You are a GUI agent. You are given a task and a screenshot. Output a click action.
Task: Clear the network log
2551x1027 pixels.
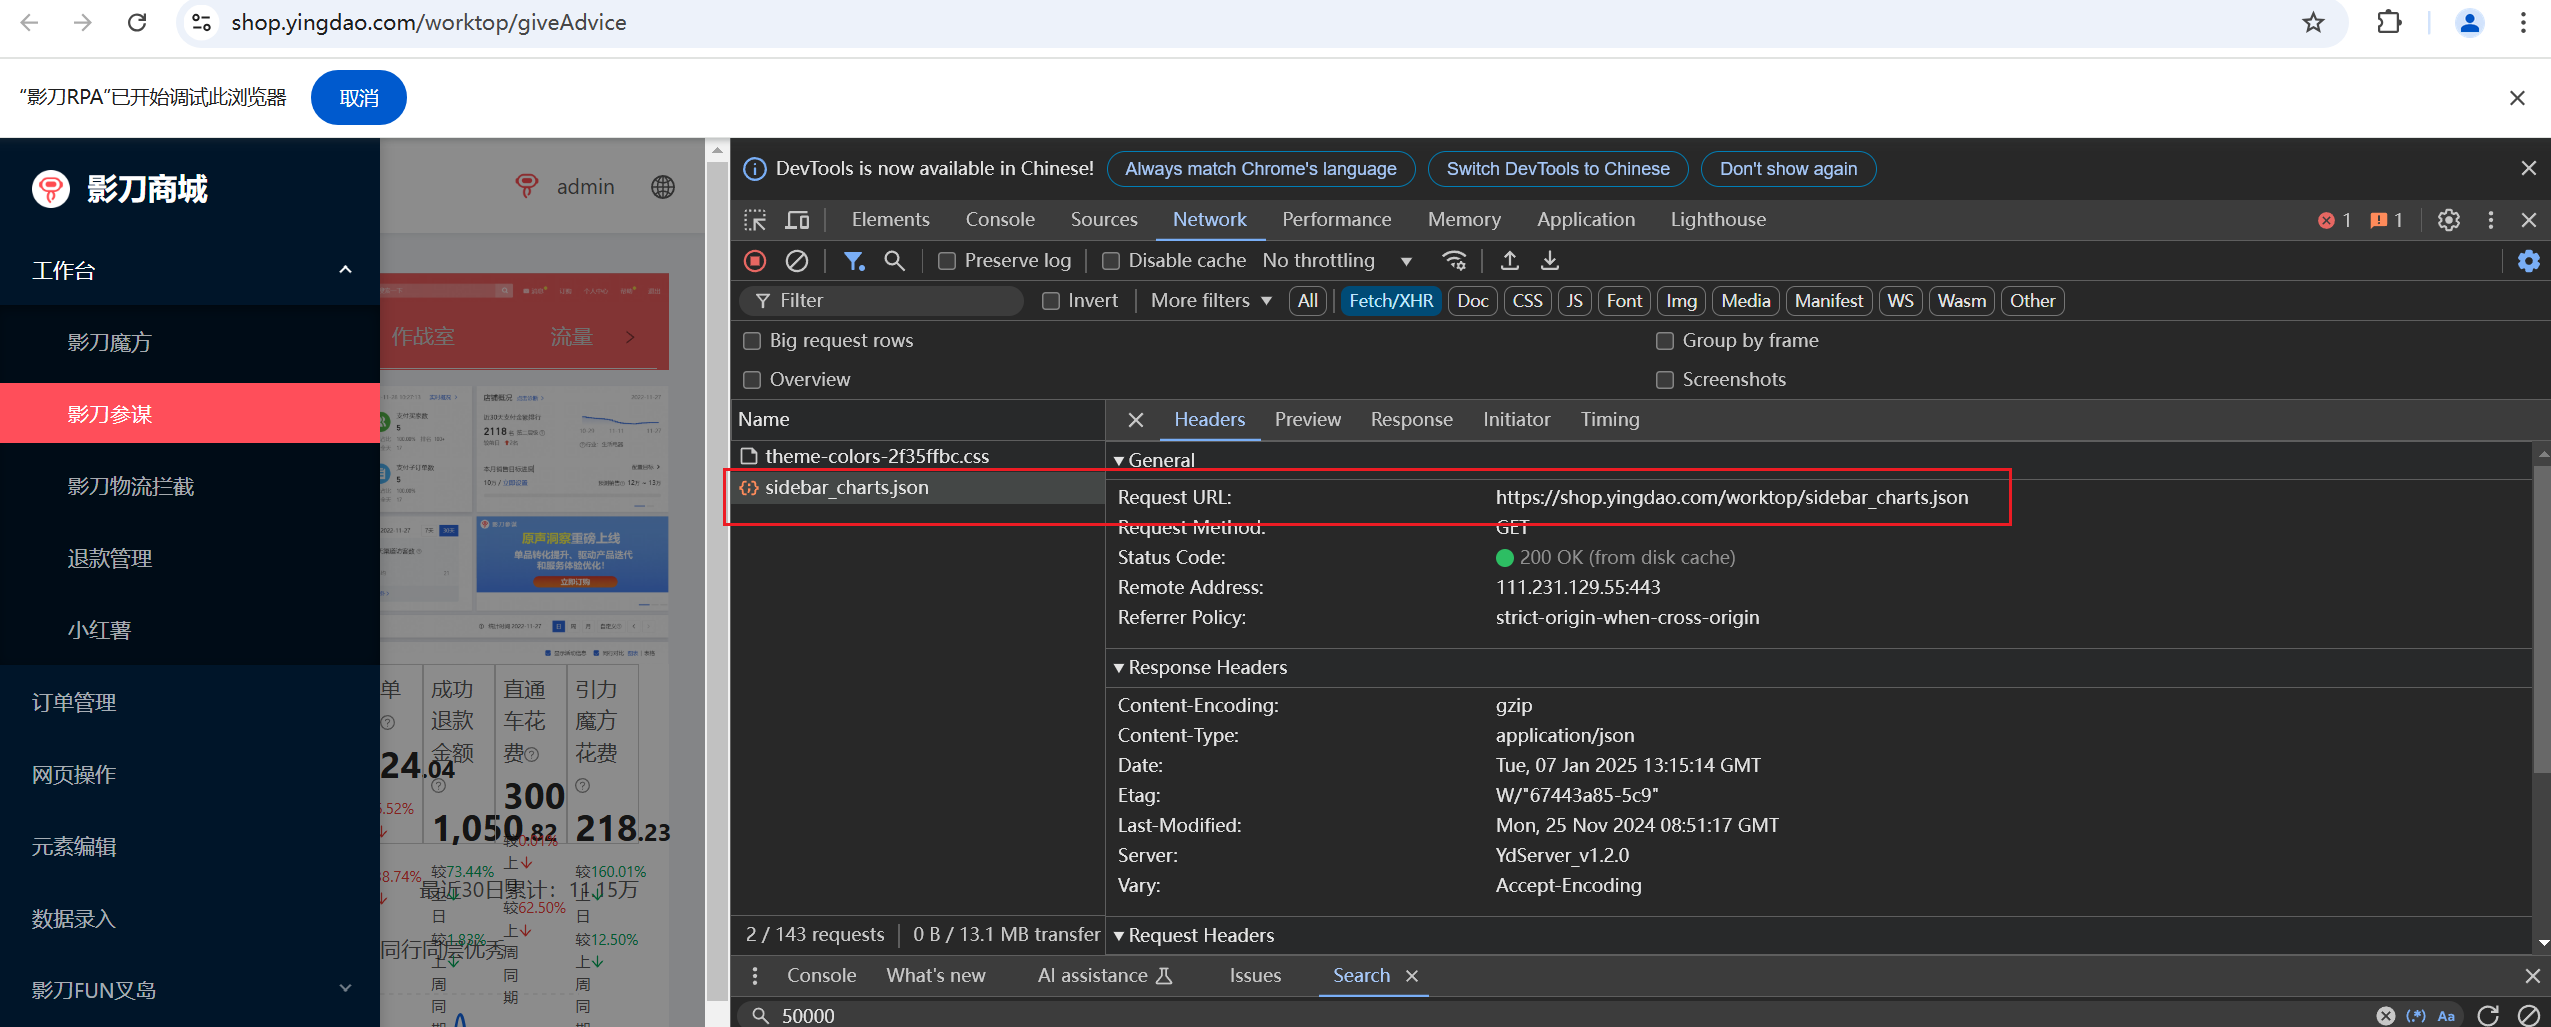click(x=796, y=261)
